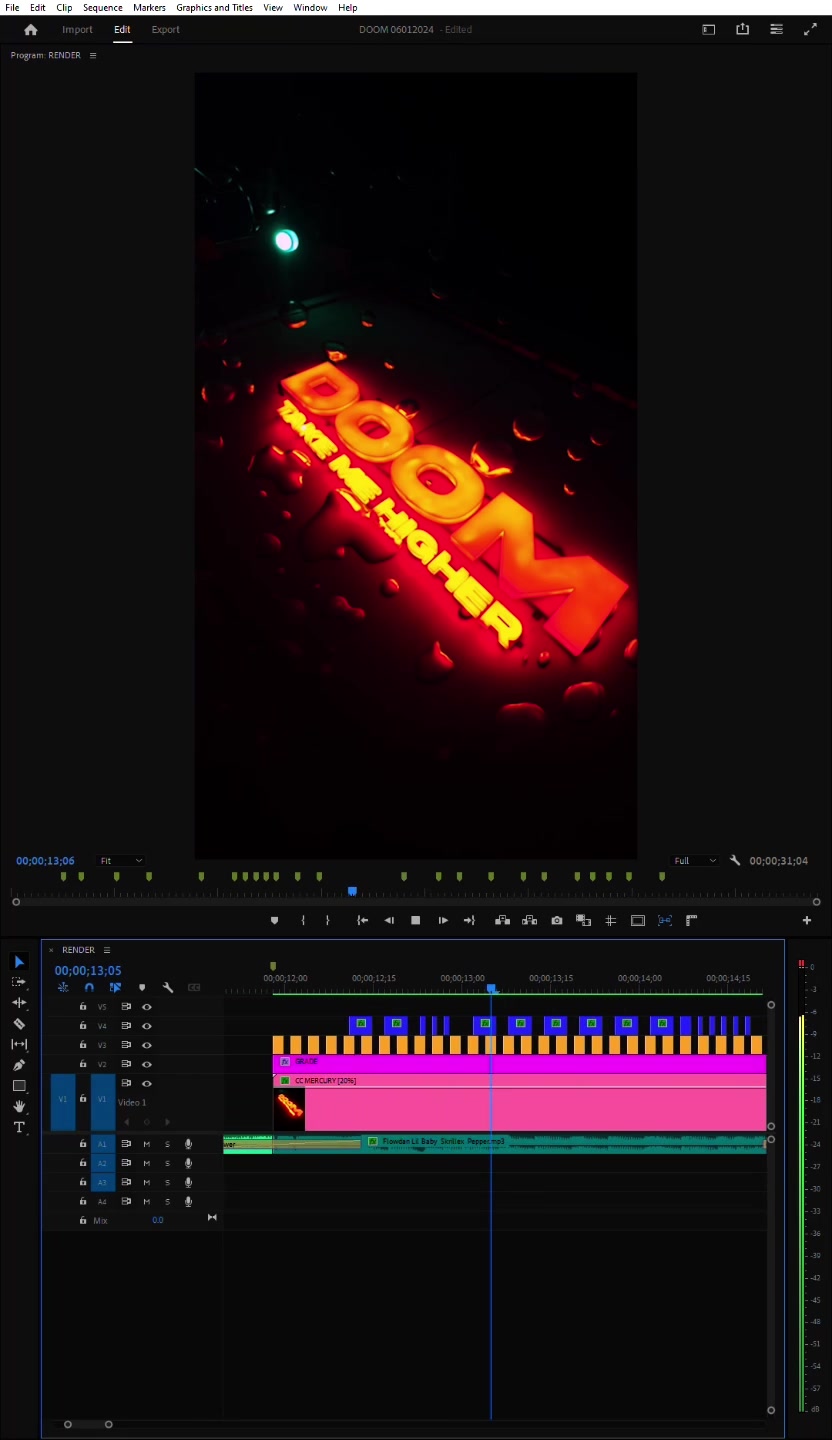Open RENDER timeline panel menu
Image resolution: width=832 pixels, height=1440 pixels.
107,950
